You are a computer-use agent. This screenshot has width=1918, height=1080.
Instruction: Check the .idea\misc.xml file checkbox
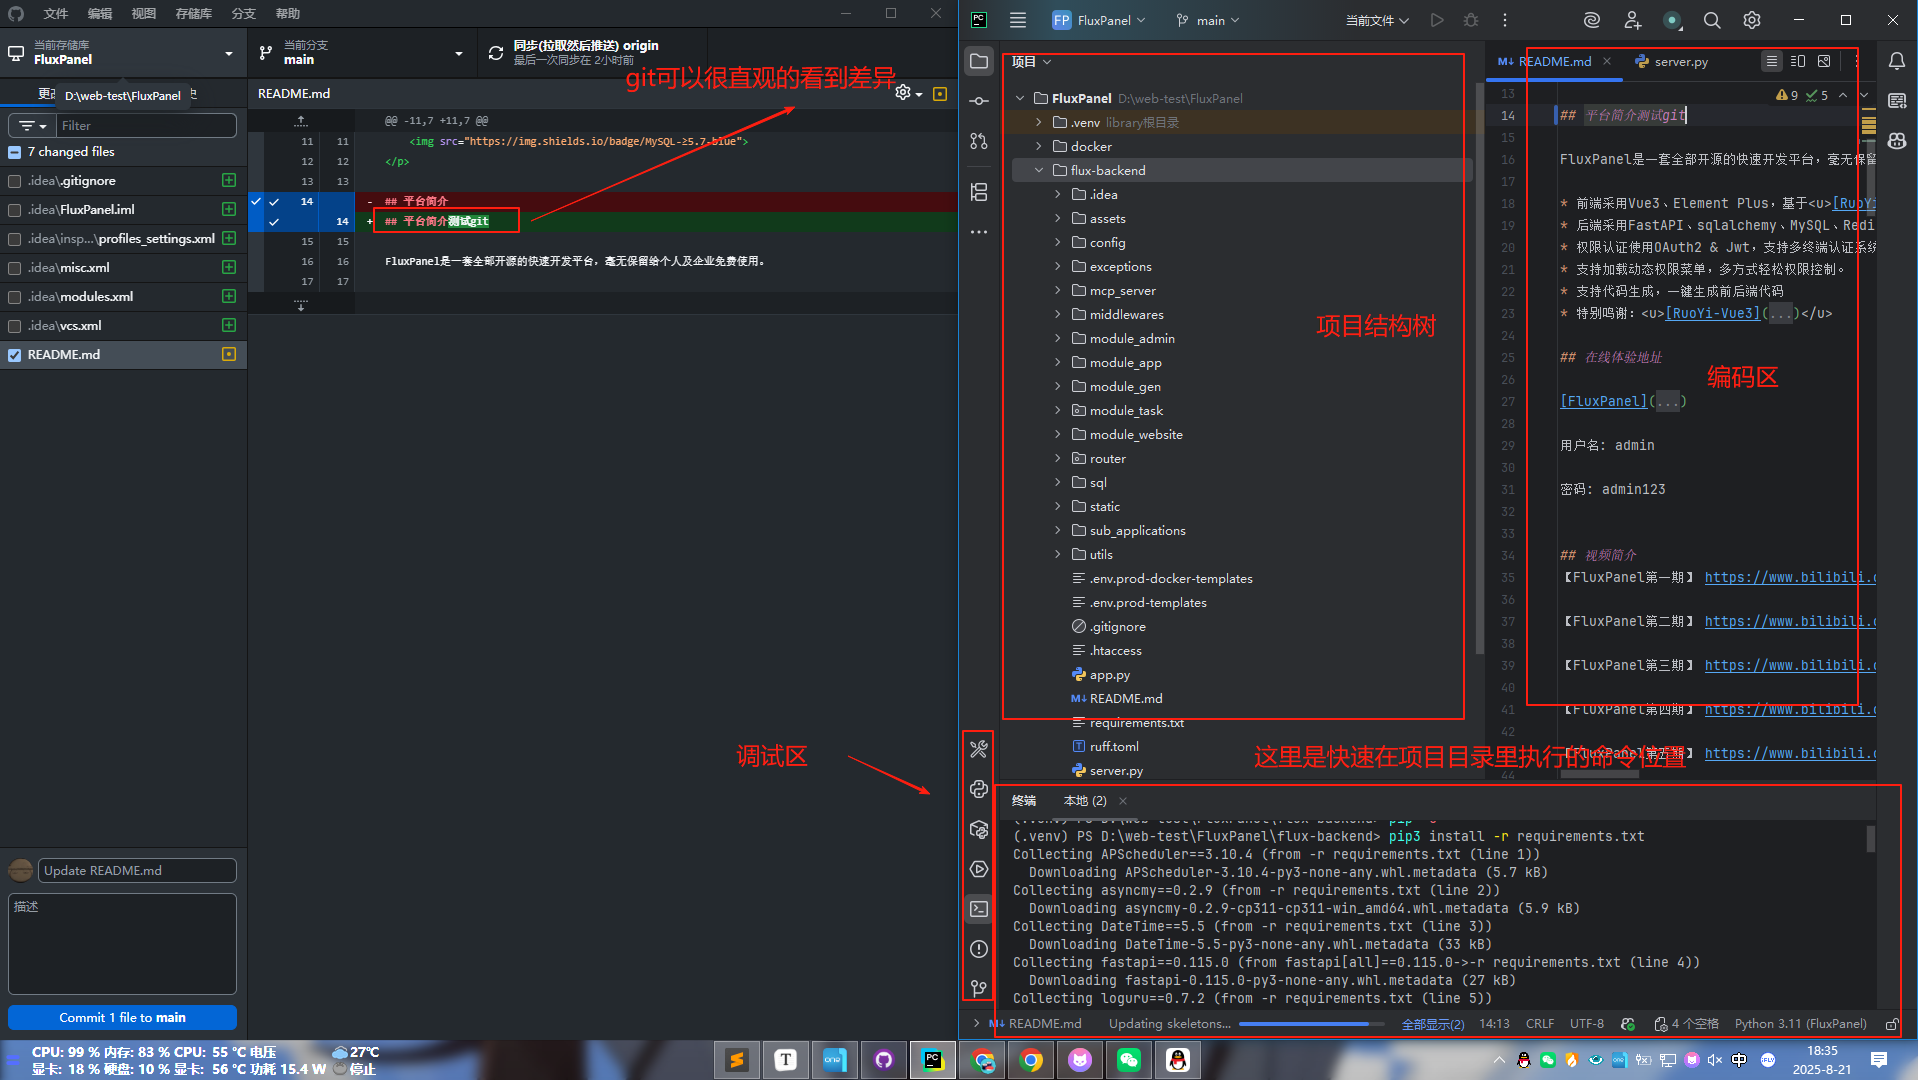point(14,268)
